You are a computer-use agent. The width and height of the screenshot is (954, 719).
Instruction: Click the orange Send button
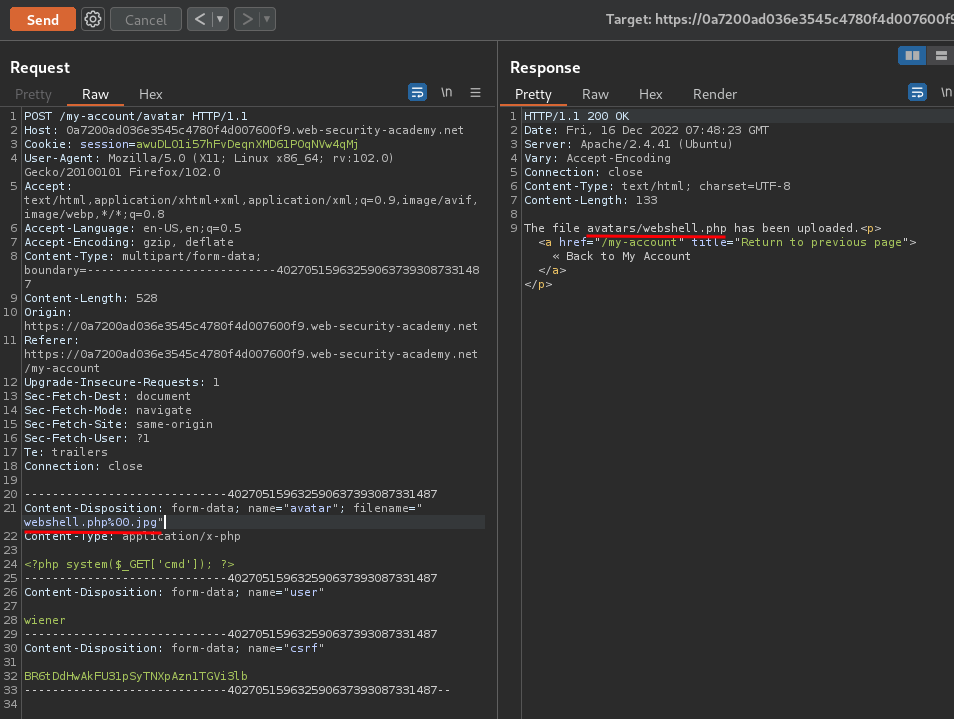[43, 19]
